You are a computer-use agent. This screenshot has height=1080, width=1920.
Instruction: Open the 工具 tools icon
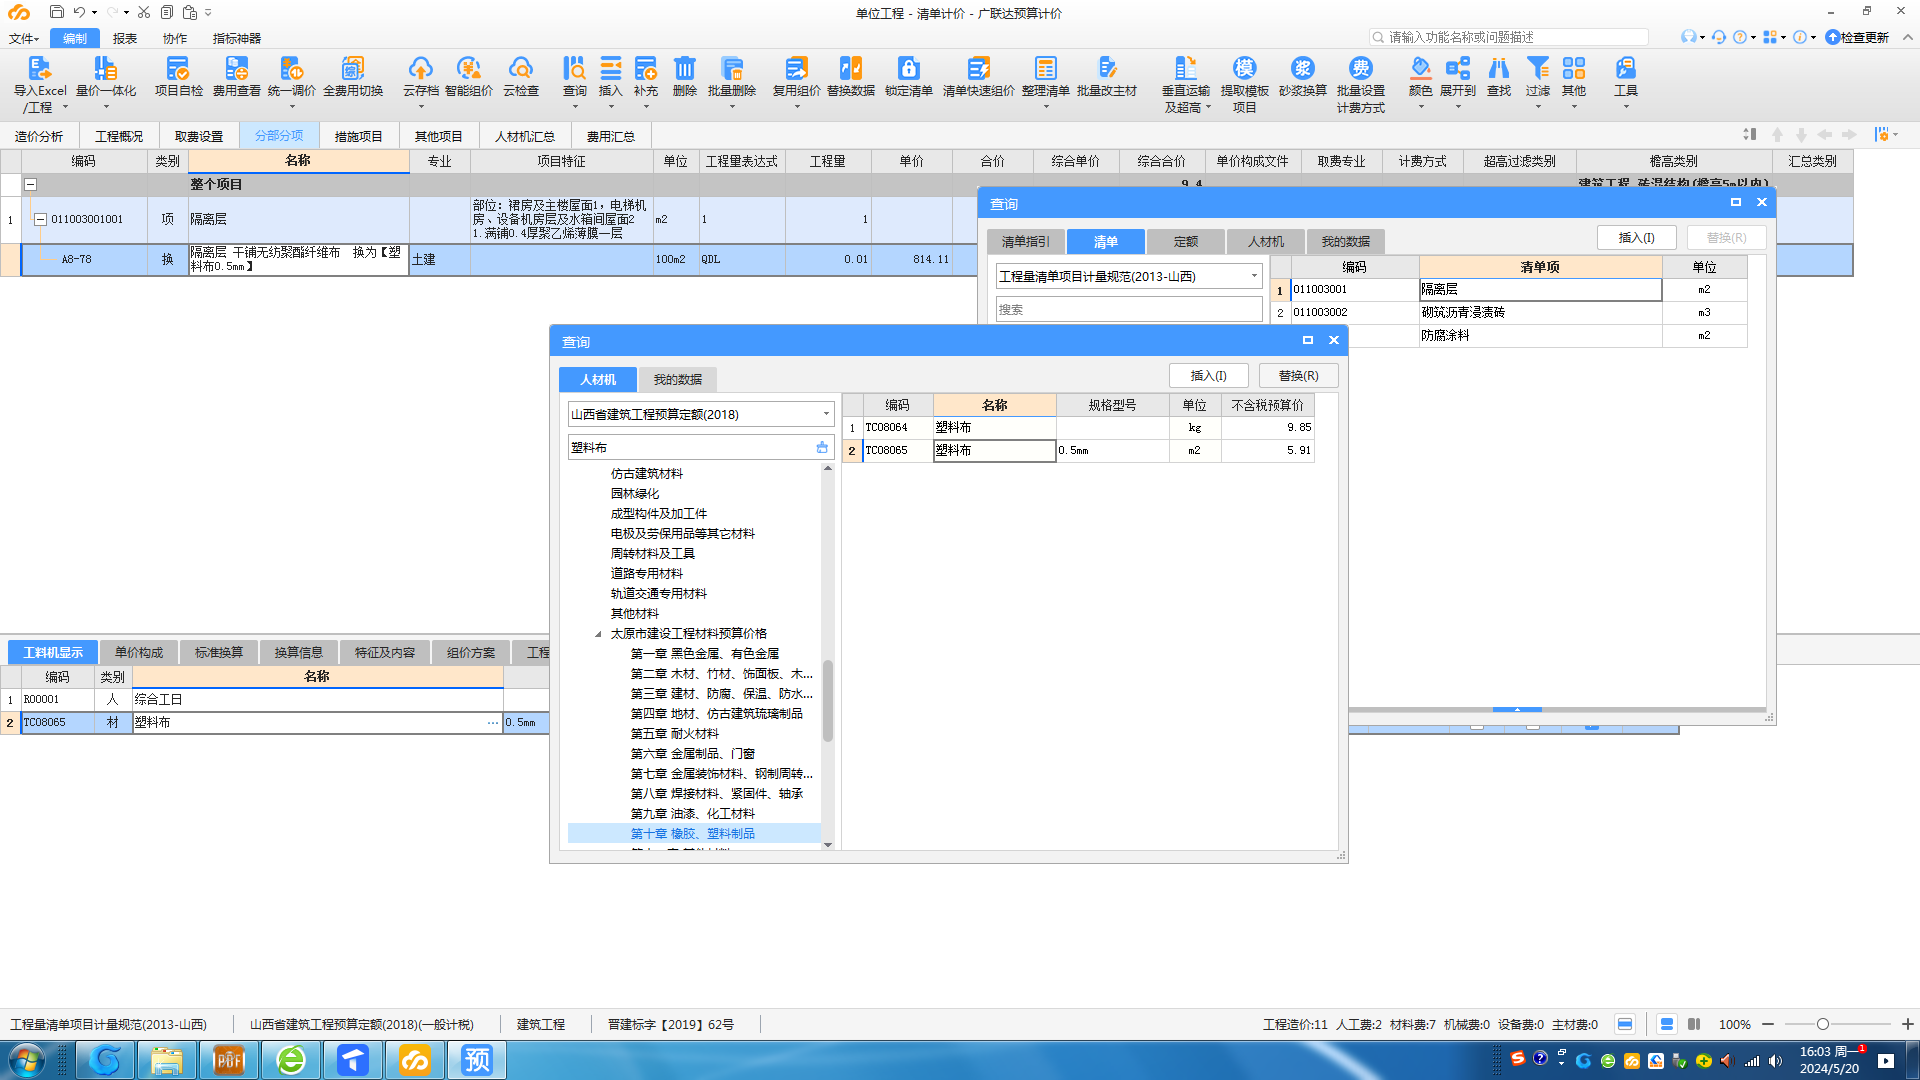tap(1625, 78)
